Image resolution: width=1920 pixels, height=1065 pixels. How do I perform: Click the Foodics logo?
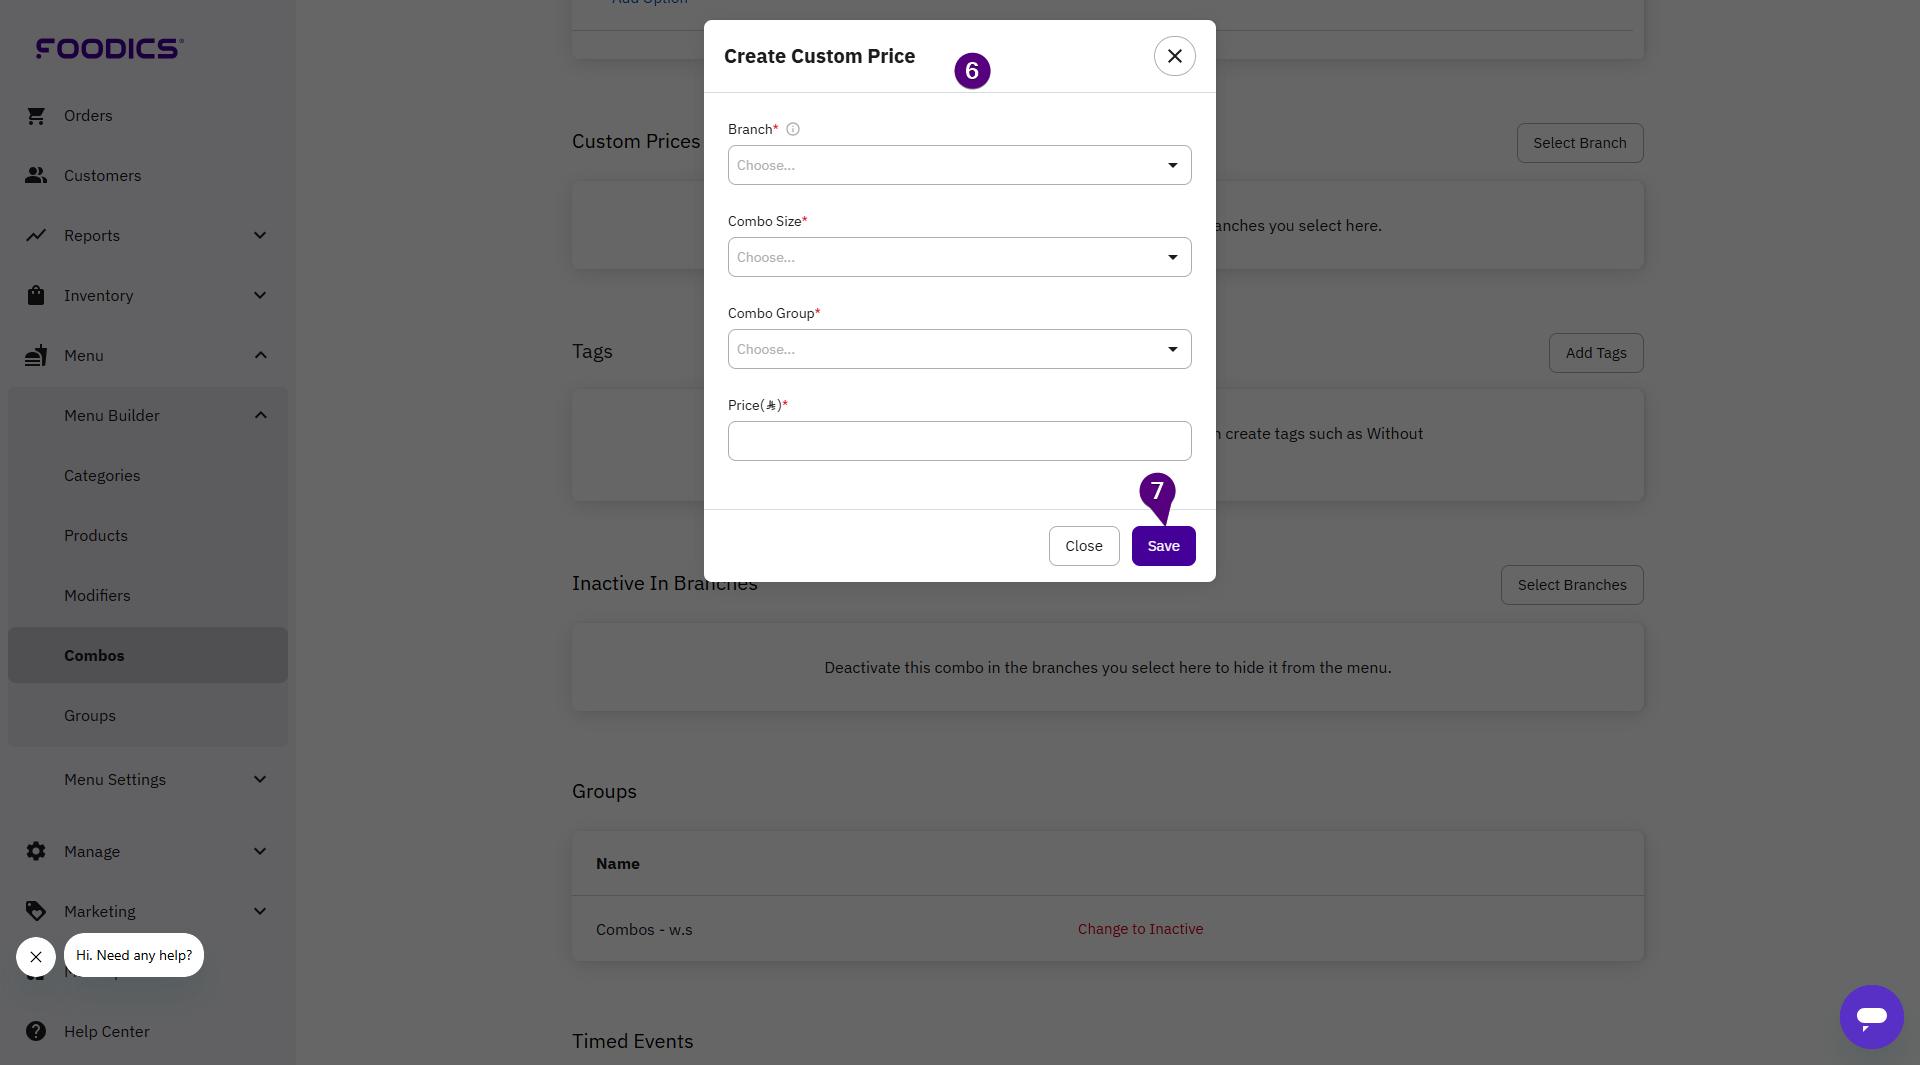pos(109,48)
